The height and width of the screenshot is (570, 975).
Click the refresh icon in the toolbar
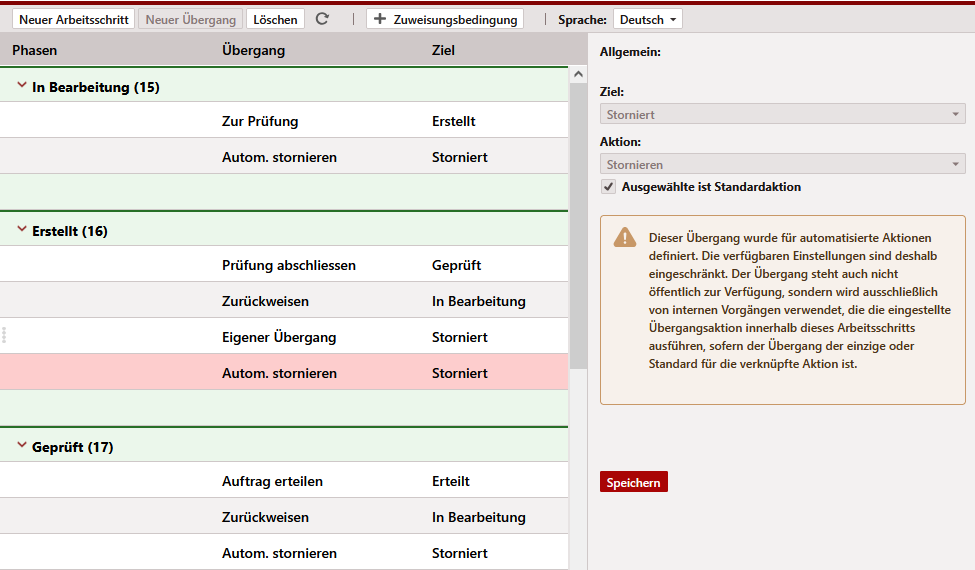(322, 19)
